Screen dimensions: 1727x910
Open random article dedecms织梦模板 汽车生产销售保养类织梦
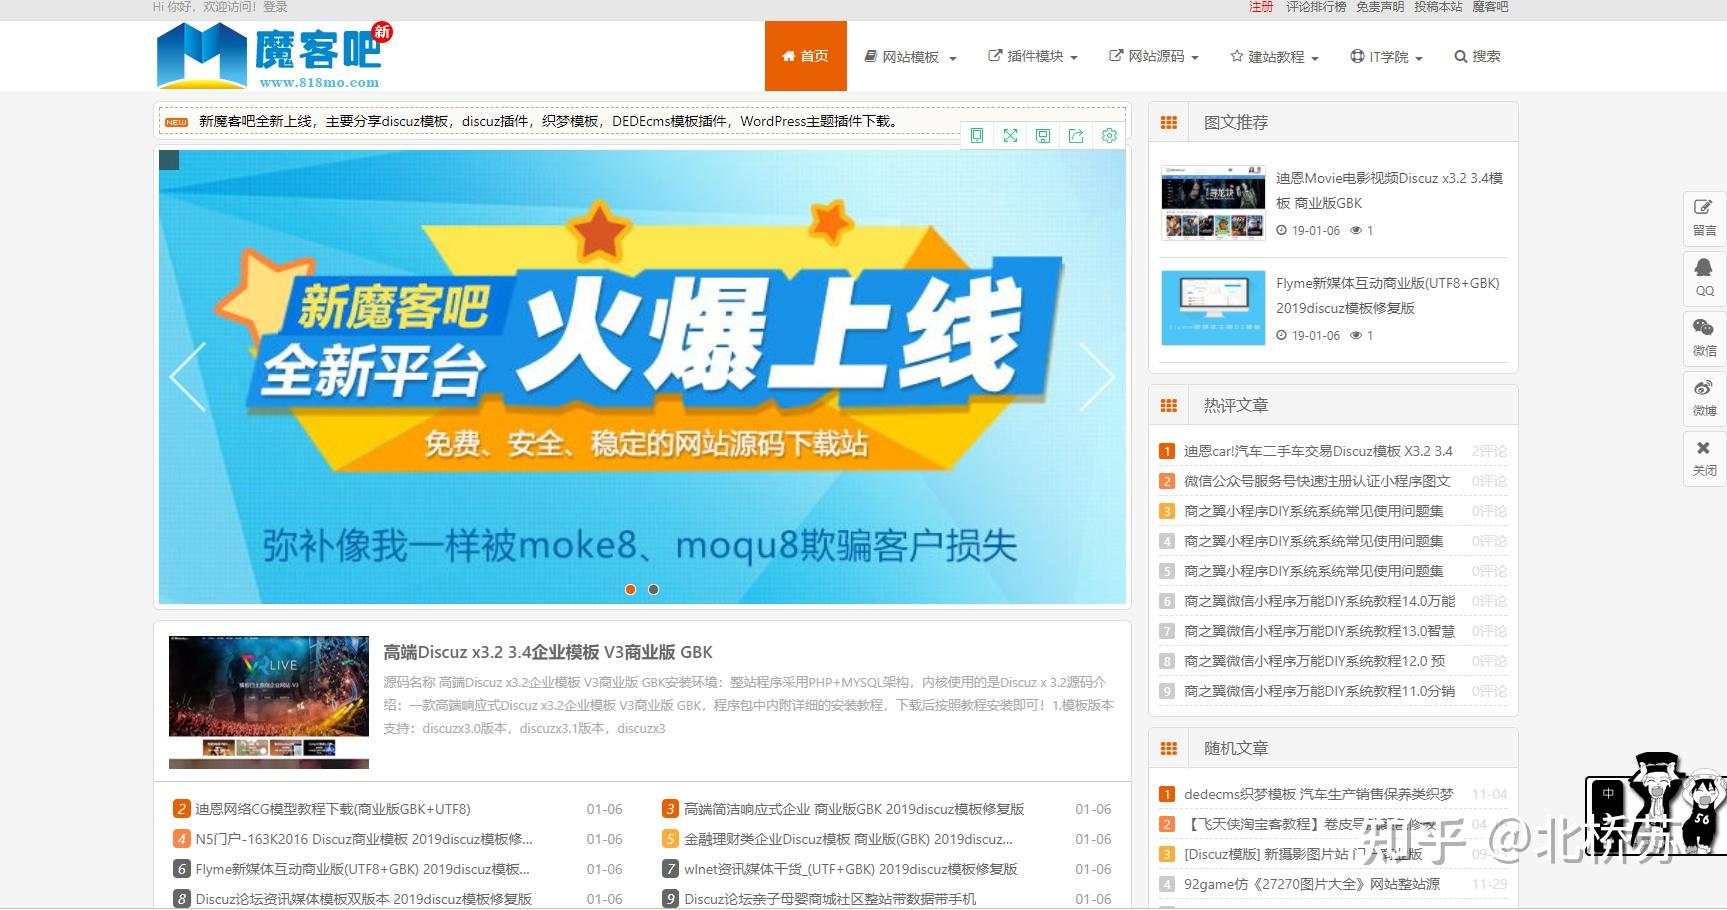(1318, 794)
